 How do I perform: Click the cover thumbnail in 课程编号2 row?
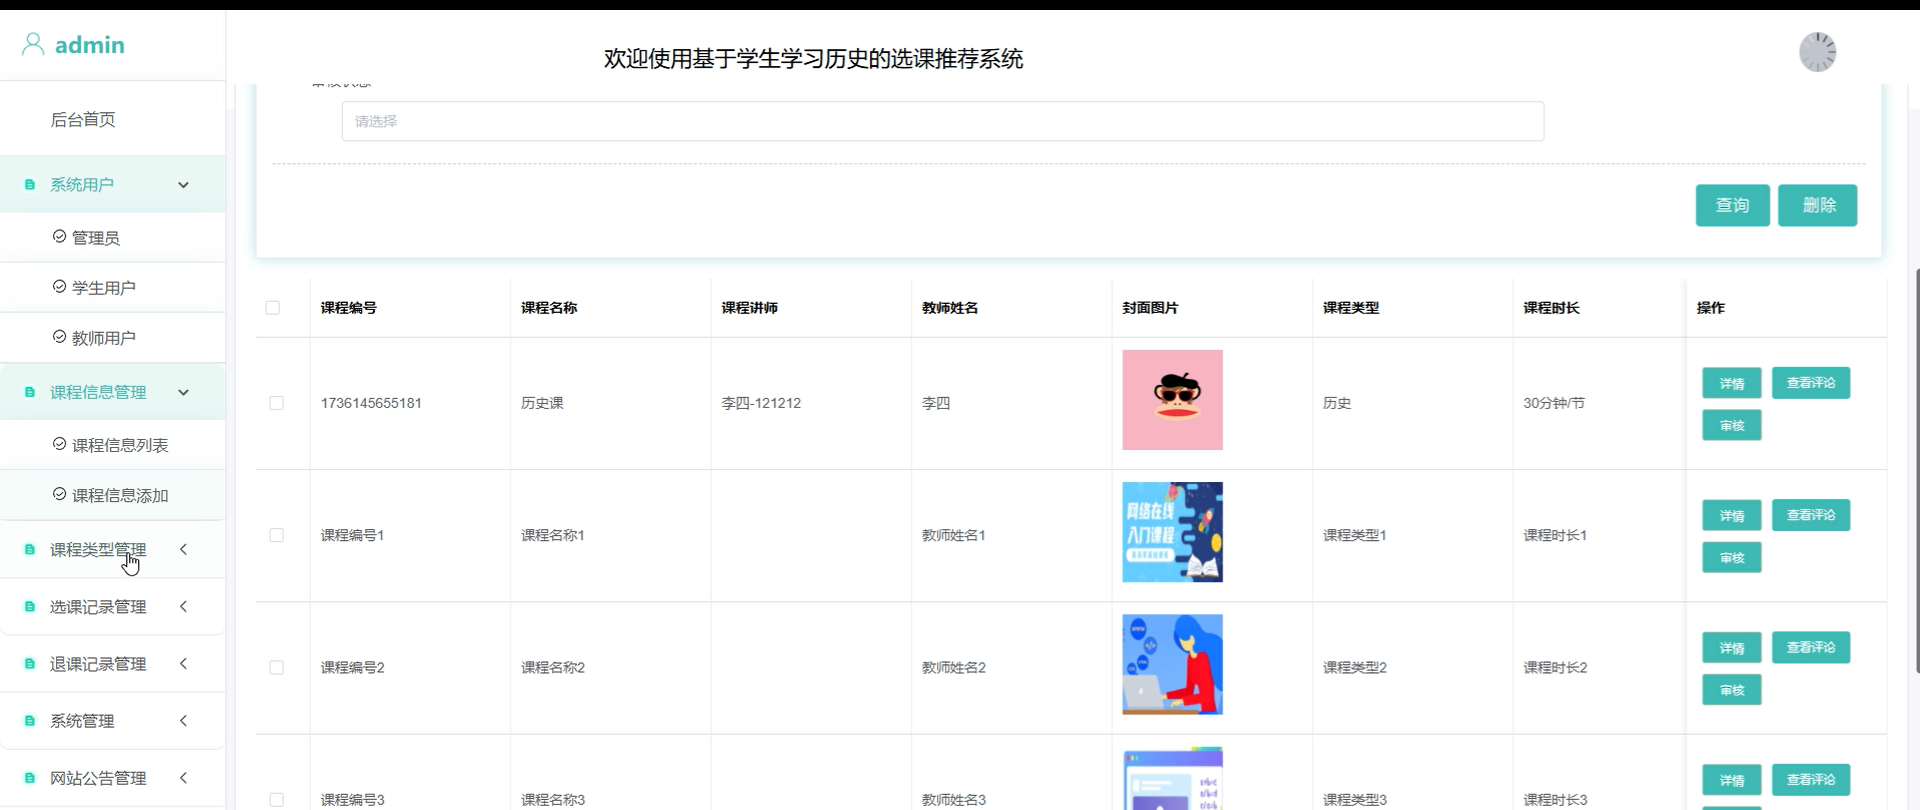1172,664
